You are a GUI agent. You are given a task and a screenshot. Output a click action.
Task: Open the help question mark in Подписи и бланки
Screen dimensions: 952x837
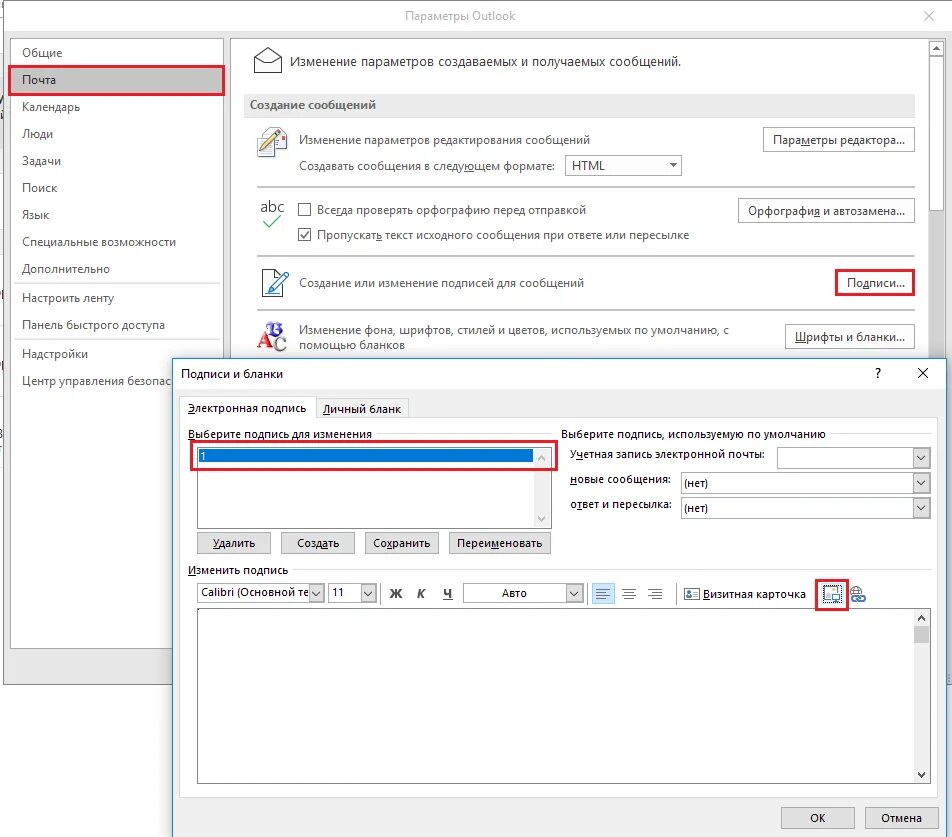click(878, 373)
